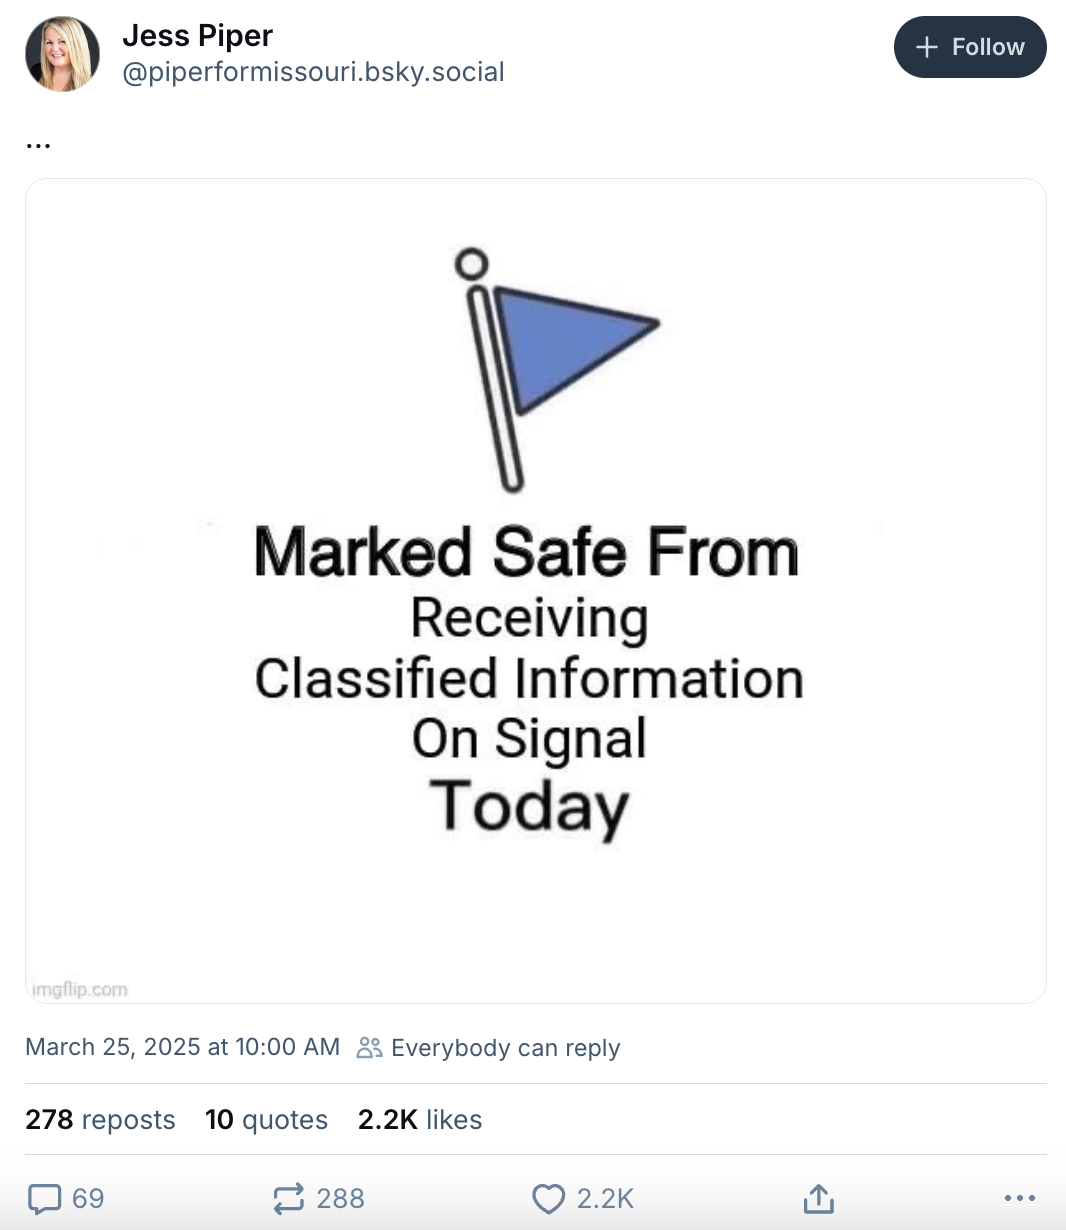Click the "Marked Safe From" meme headline

tap(526, 552)
